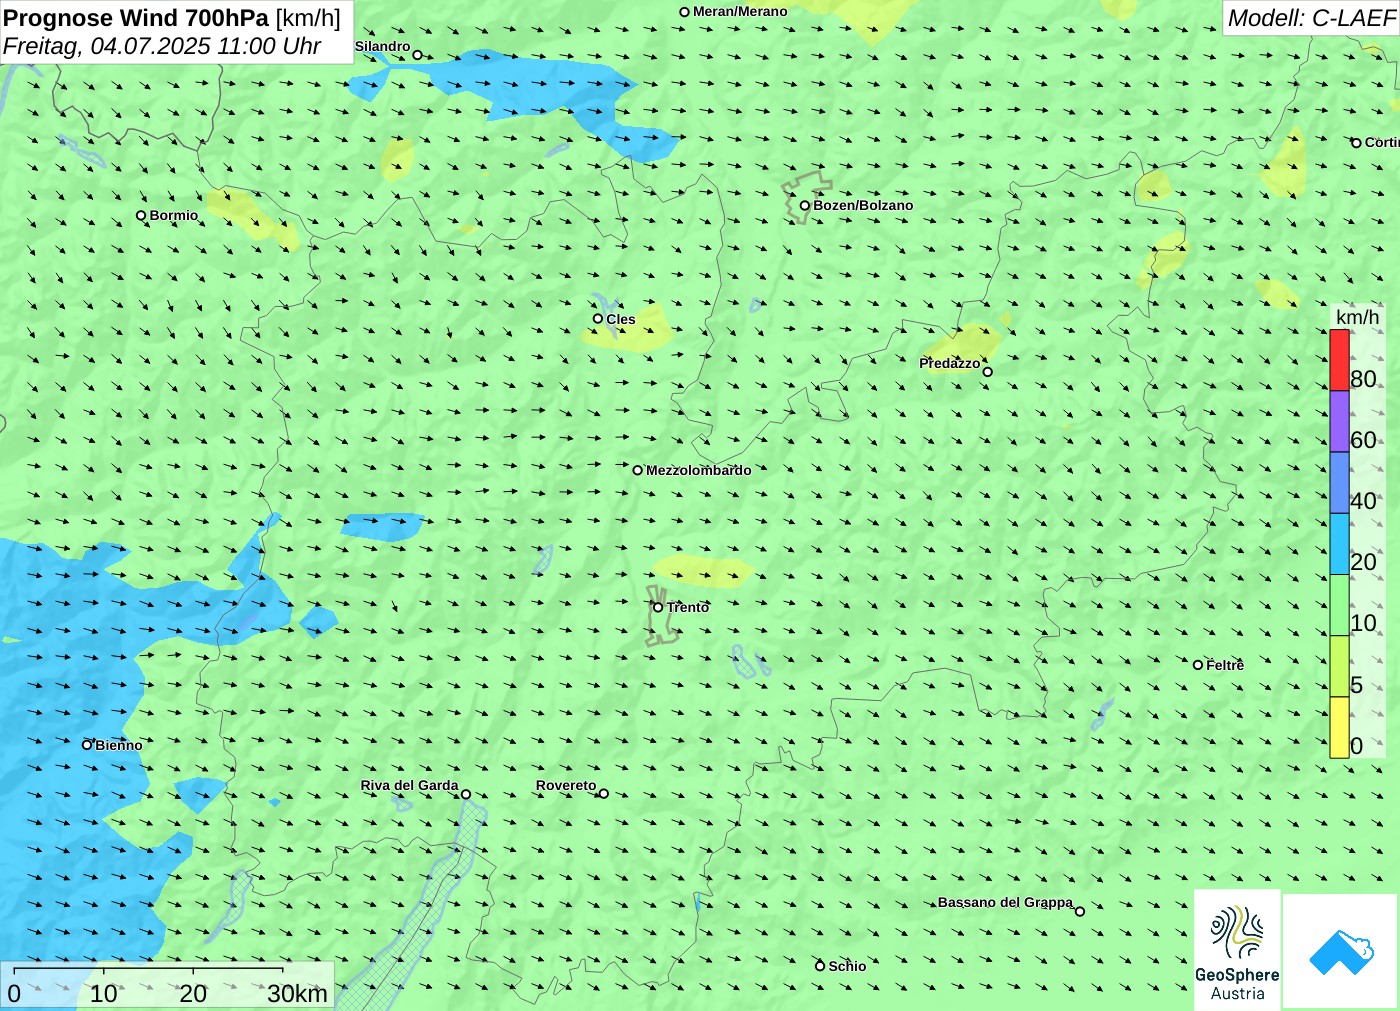Click the 'Prognose Wind 700hPa' title
Viewport: 1400px width, 1011px height.
point(136,18)
